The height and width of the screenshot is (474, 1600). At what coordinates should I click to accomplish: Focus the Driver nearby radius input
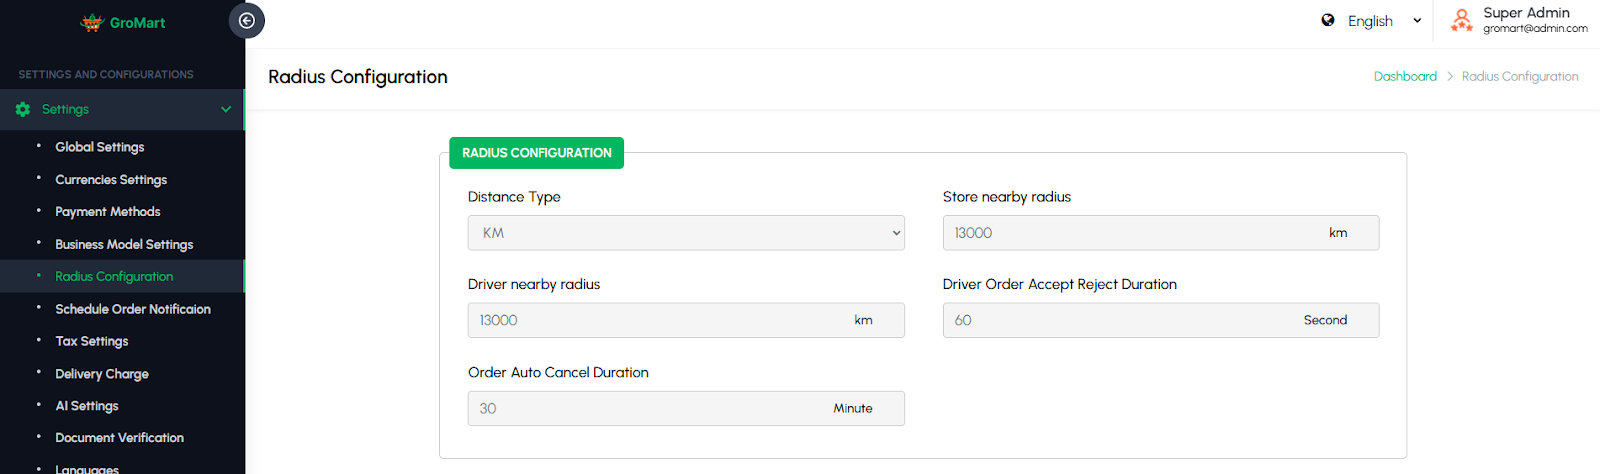coord(655,320)
